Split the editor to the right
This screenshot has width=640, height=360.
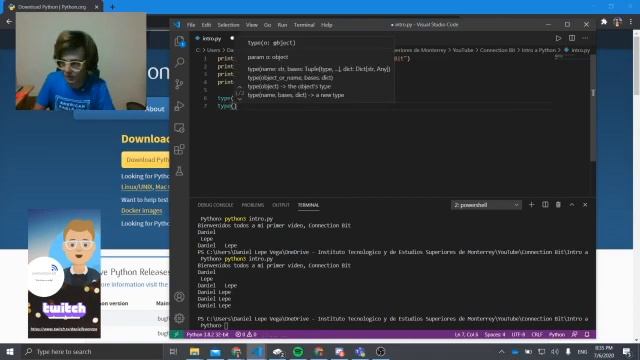tap(572, 38)
